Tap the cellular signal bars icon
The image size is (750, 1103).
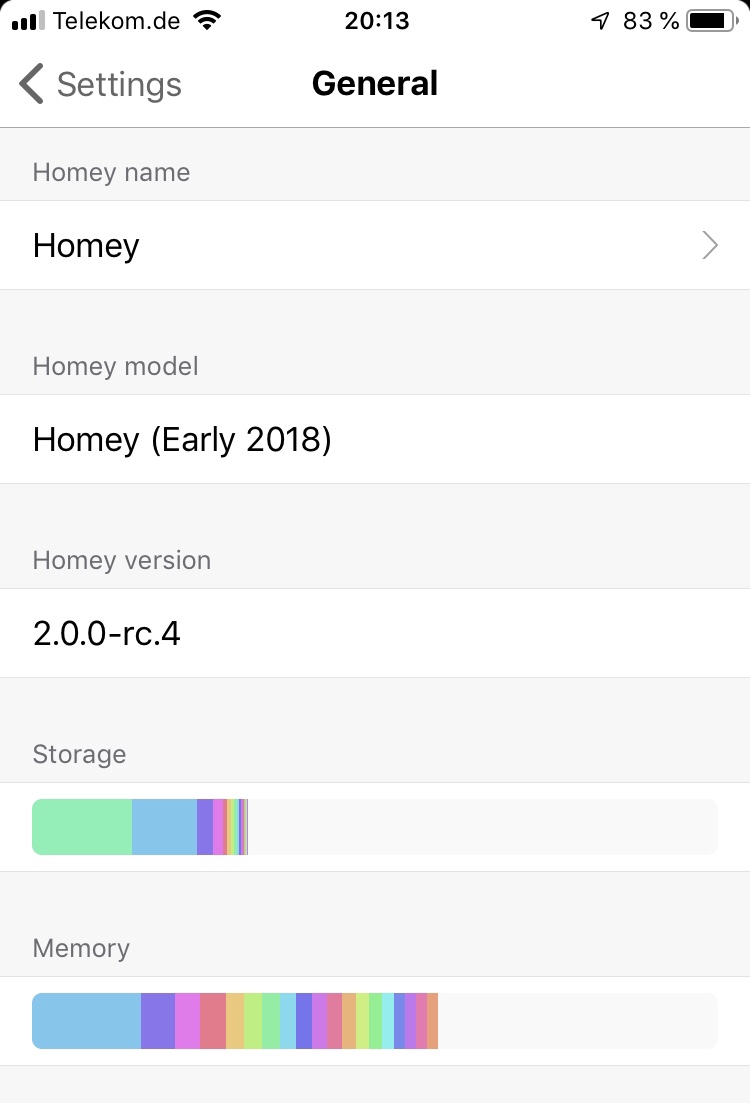tap(28, 20)
